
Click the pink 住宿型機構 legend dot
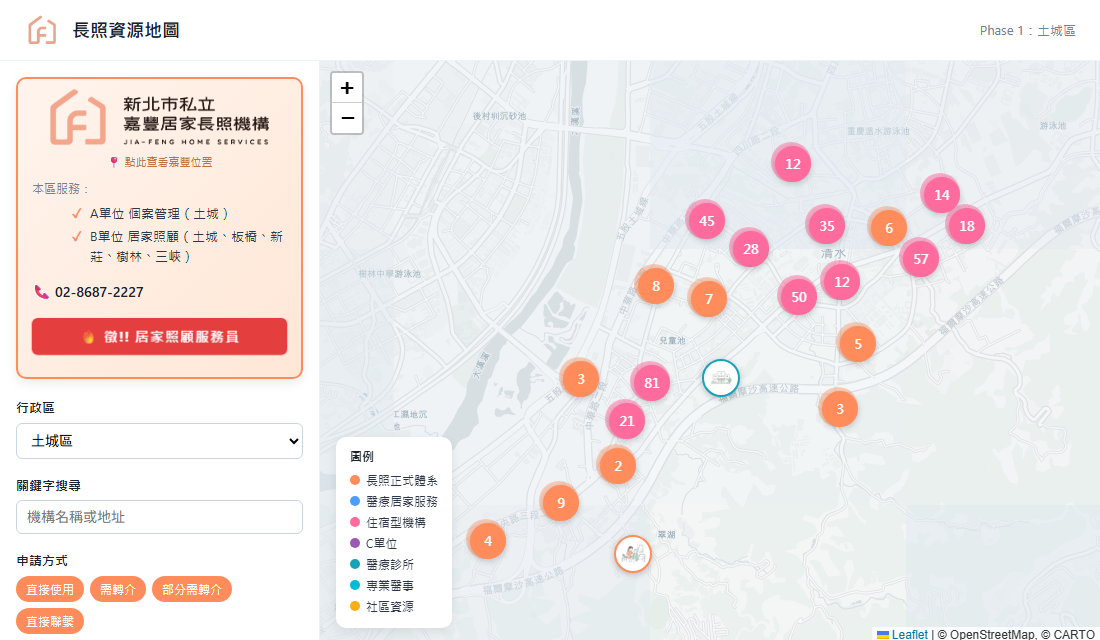355,522
